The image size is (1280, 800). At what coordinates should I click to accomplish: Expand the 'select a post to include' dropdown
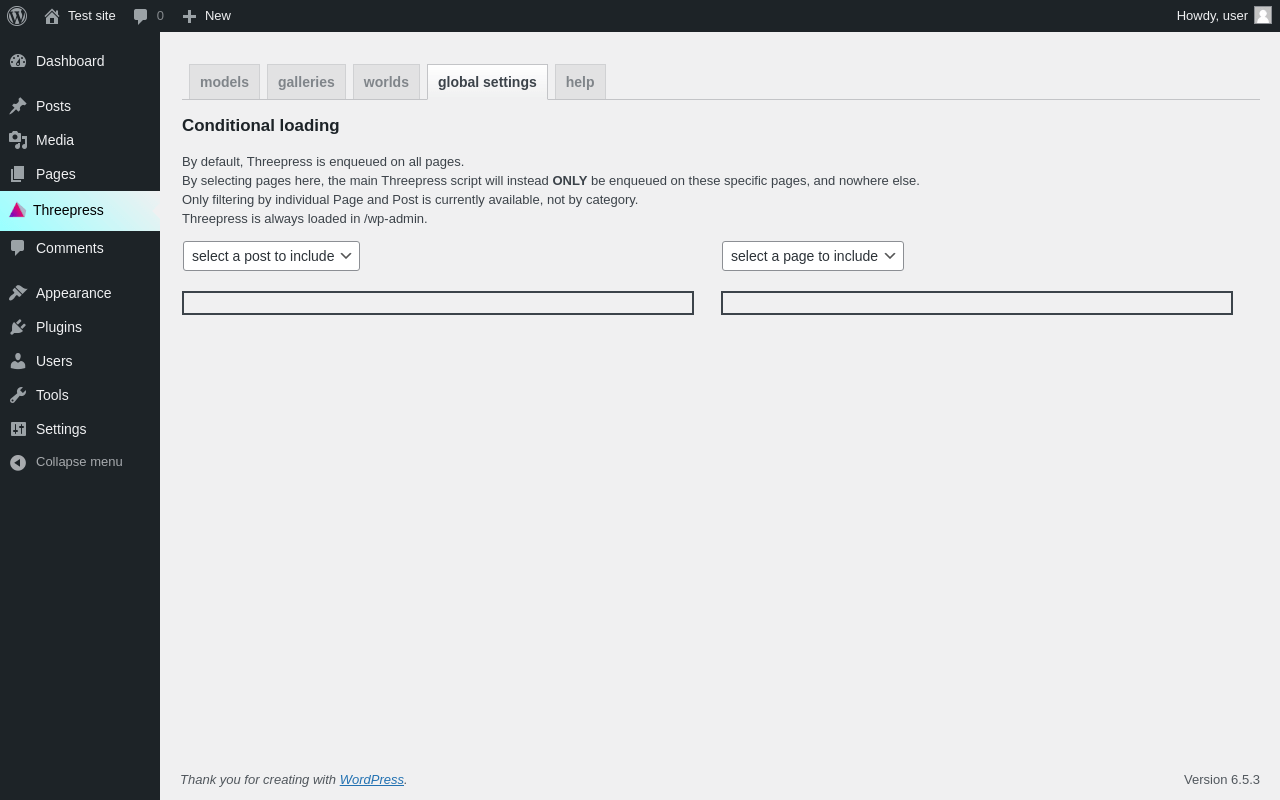tap(271, 256)
